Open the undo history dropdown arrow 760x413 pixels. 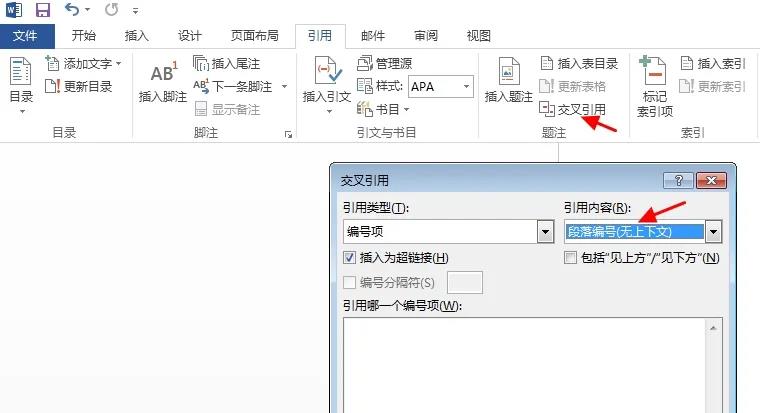[x=88, y=10]
